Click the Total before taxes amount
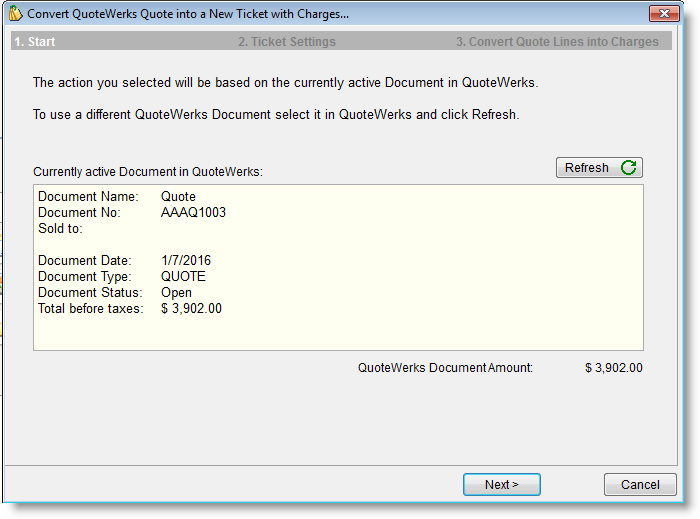This screenshot has height=519, width=700. point(191,309)
